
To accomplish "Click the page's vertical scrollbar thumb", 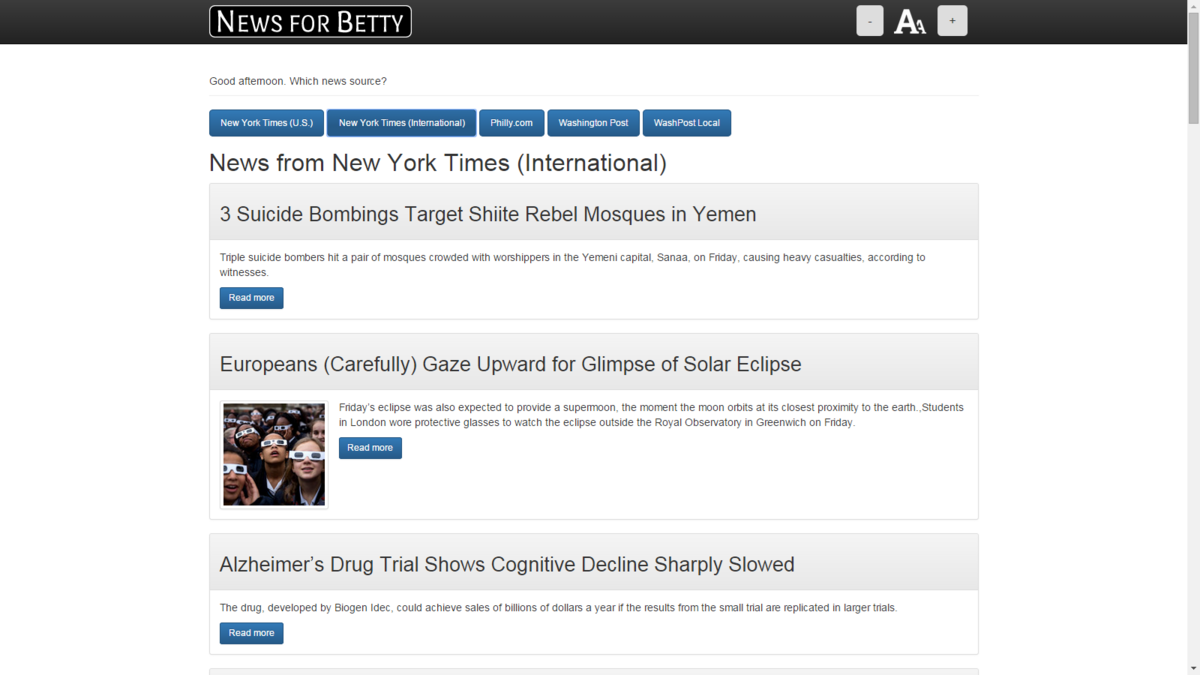I will point(1193,65).
